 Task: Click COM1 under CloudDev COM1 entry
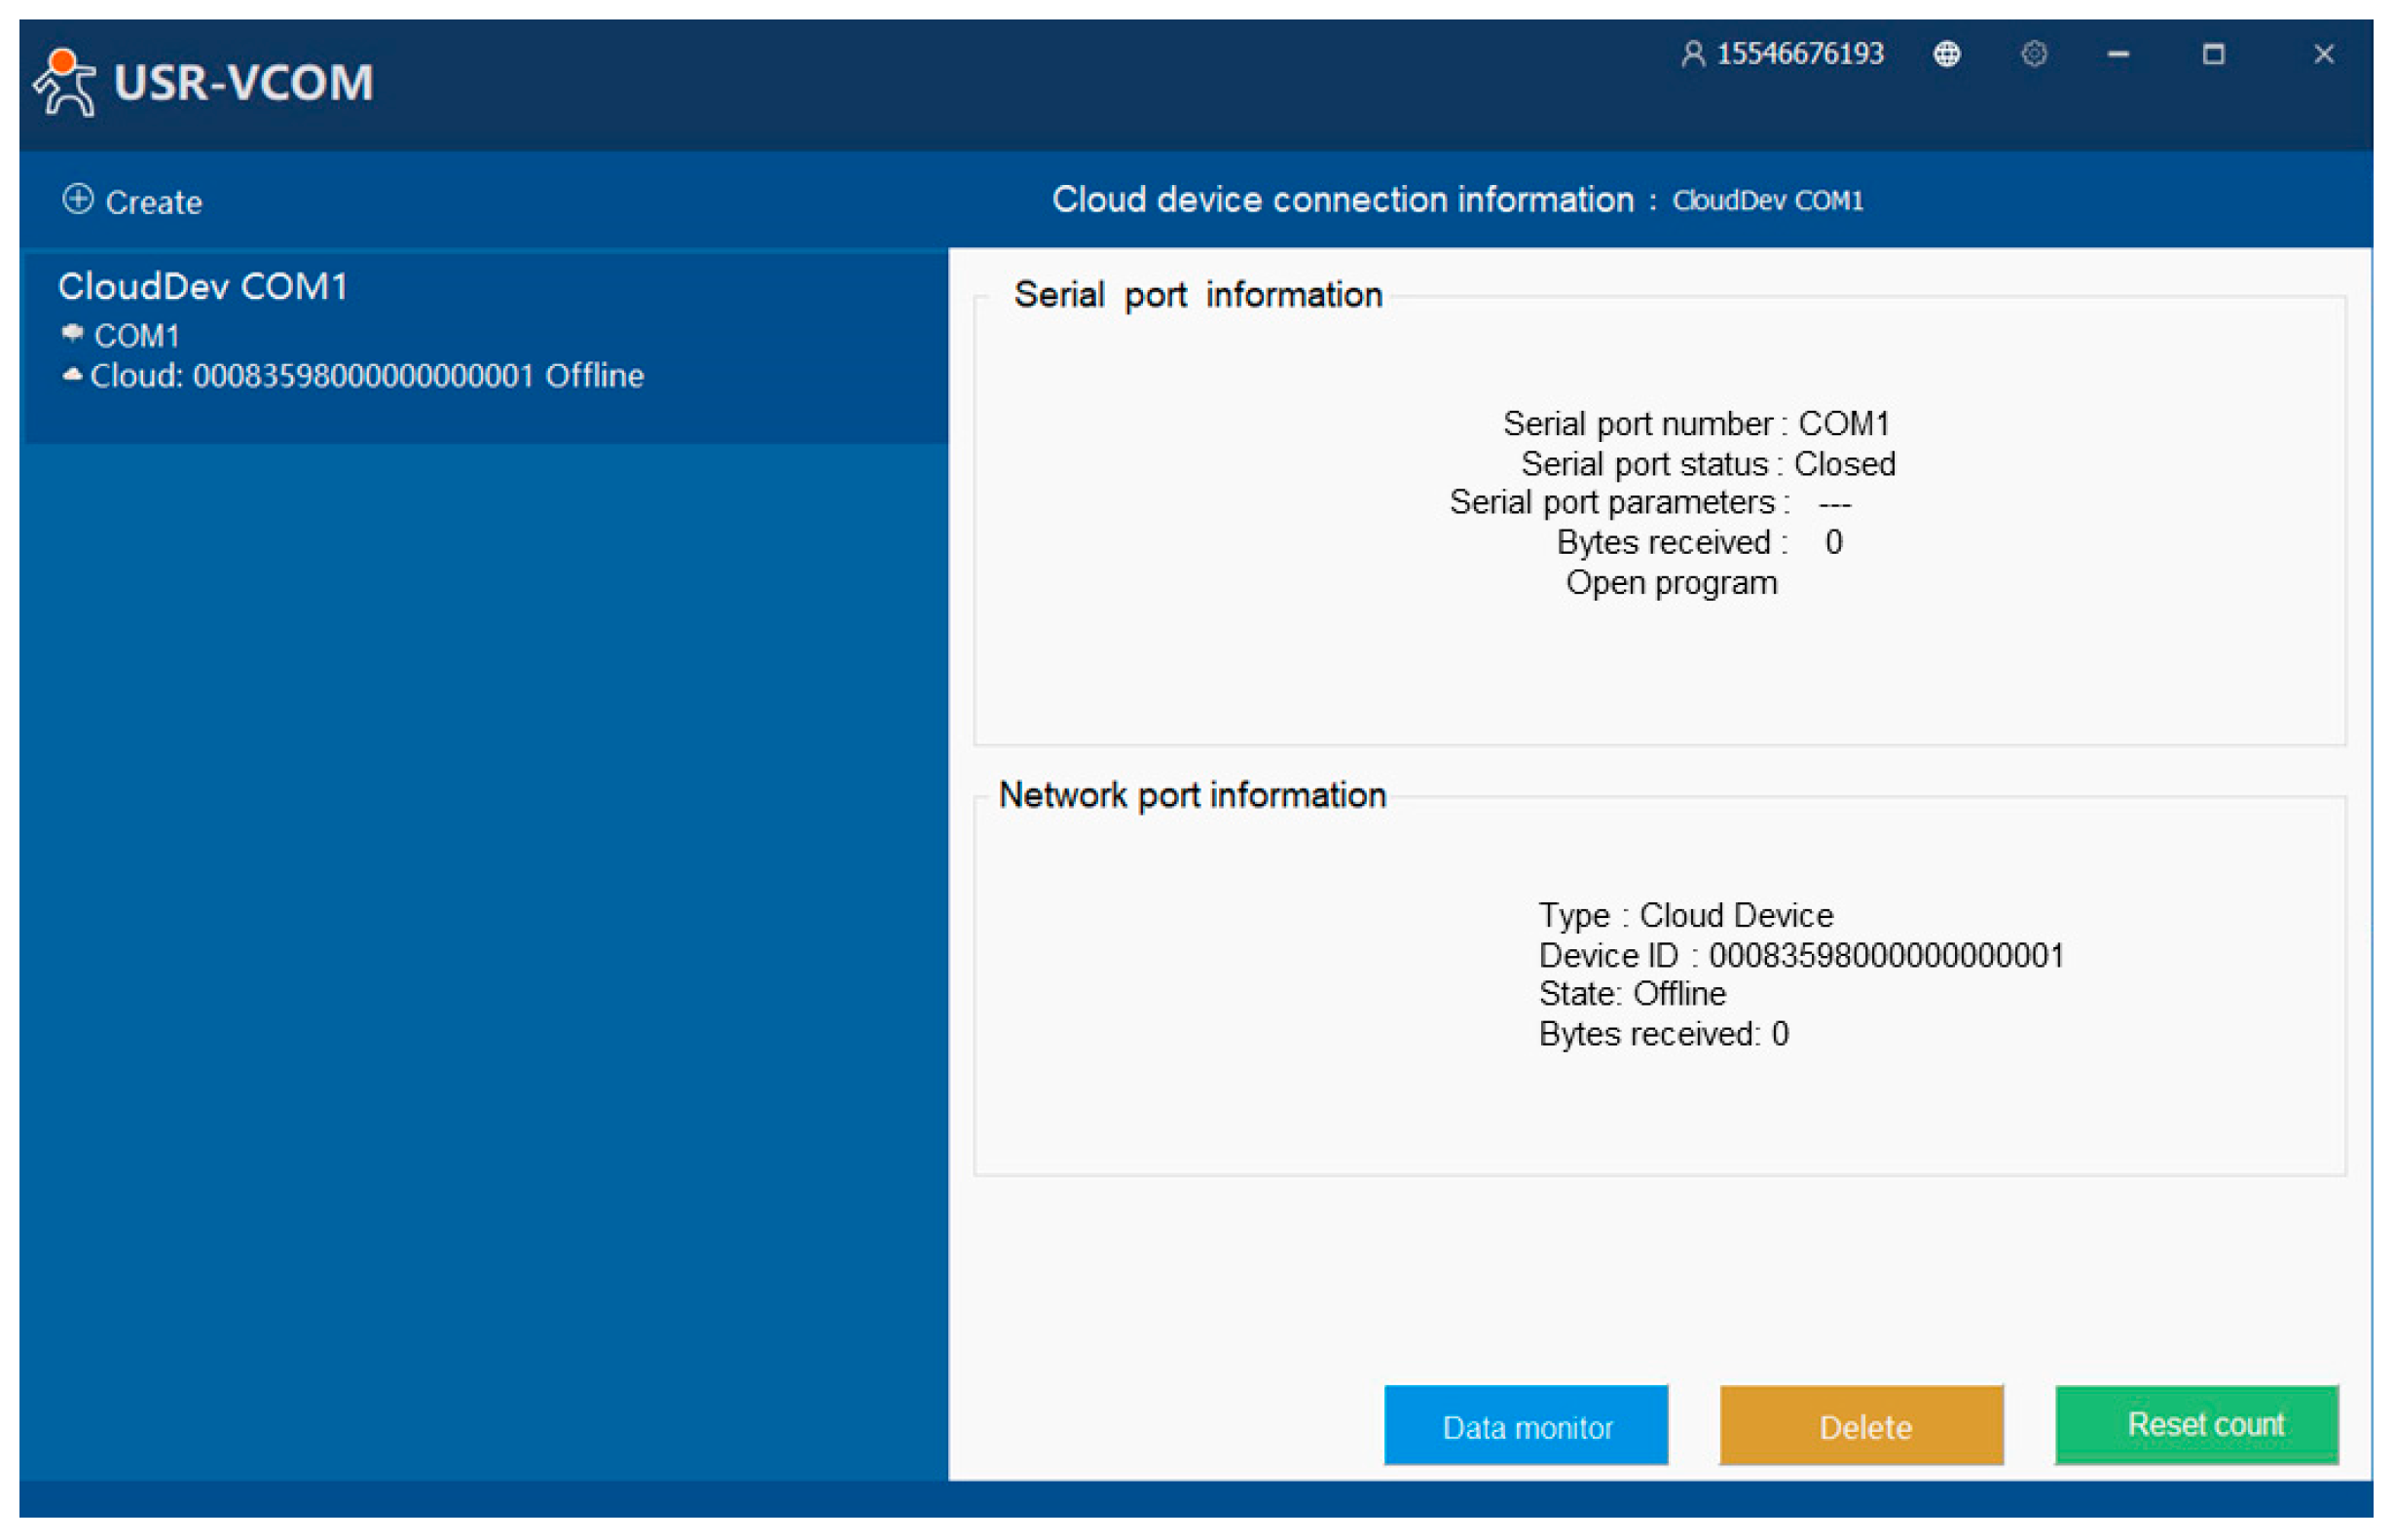(137, 336)
